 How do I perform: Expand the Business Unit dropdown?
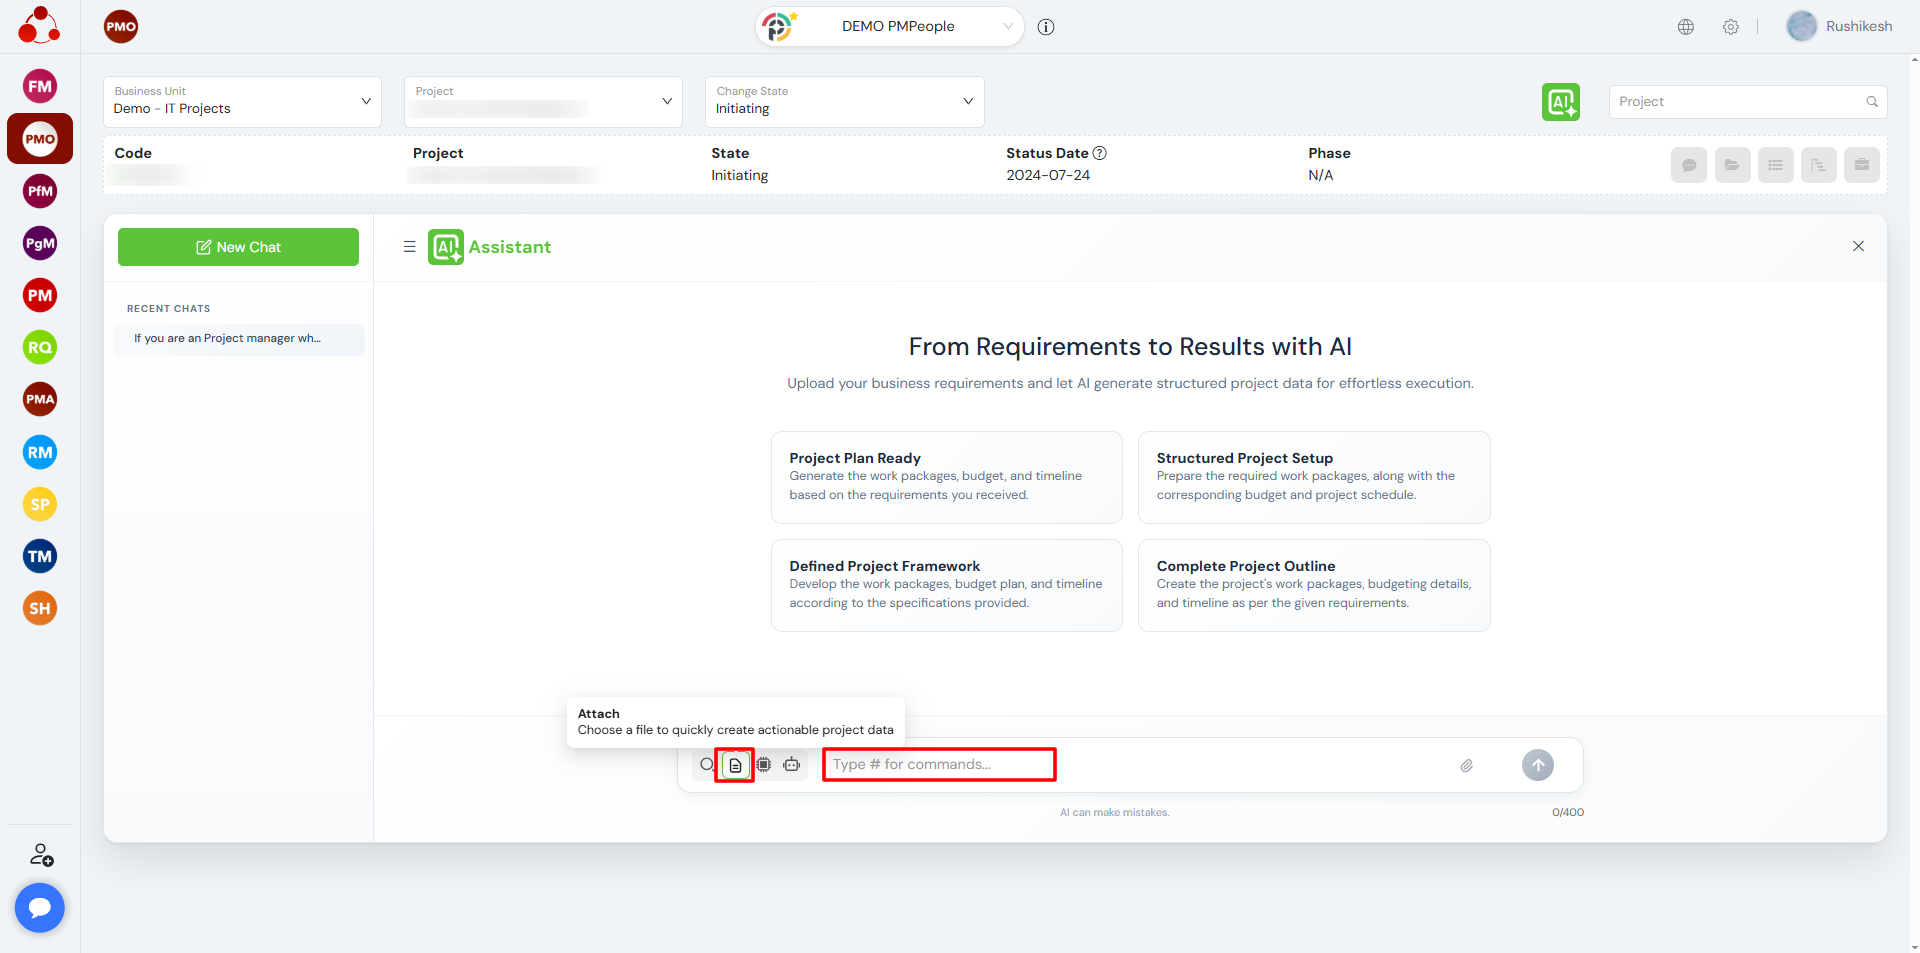pos(242,102)
